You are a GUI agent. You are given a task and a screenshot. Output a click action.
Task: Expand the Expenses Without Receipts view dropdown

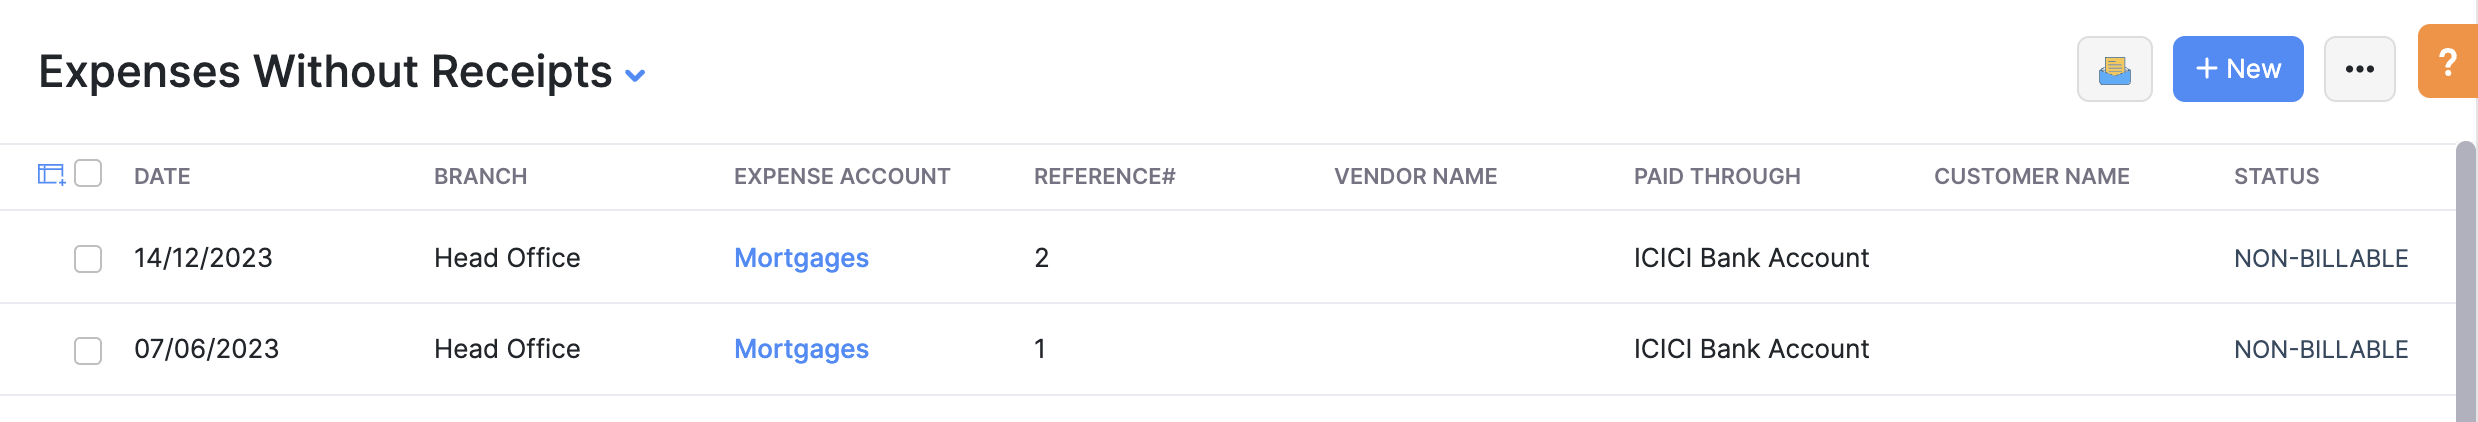coord(635,75)
